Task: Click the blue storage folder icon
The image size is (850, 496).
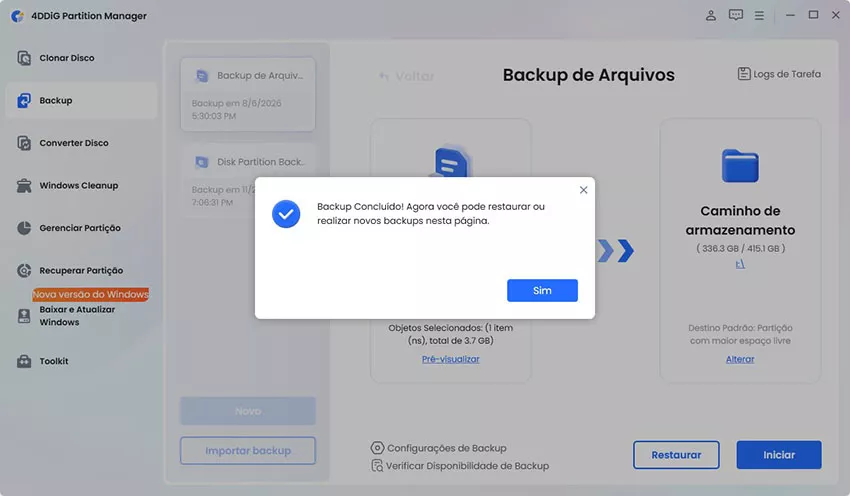Action: [x=740, y=165]
